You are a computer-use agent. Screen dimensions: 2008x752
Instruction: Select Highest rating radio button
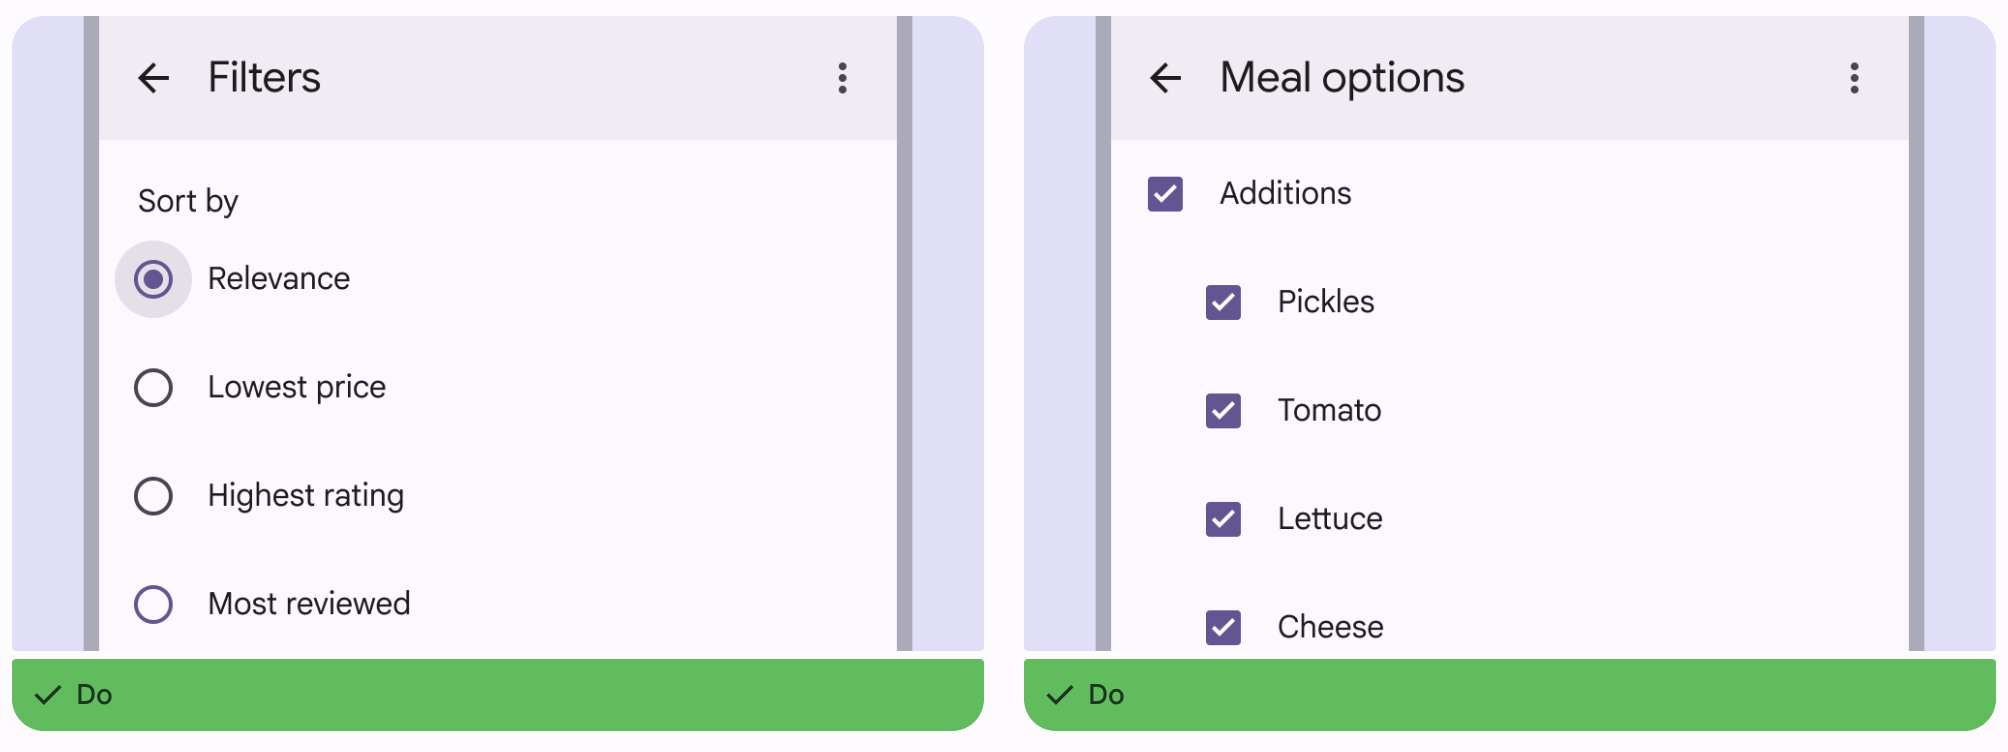click(153, 496)
